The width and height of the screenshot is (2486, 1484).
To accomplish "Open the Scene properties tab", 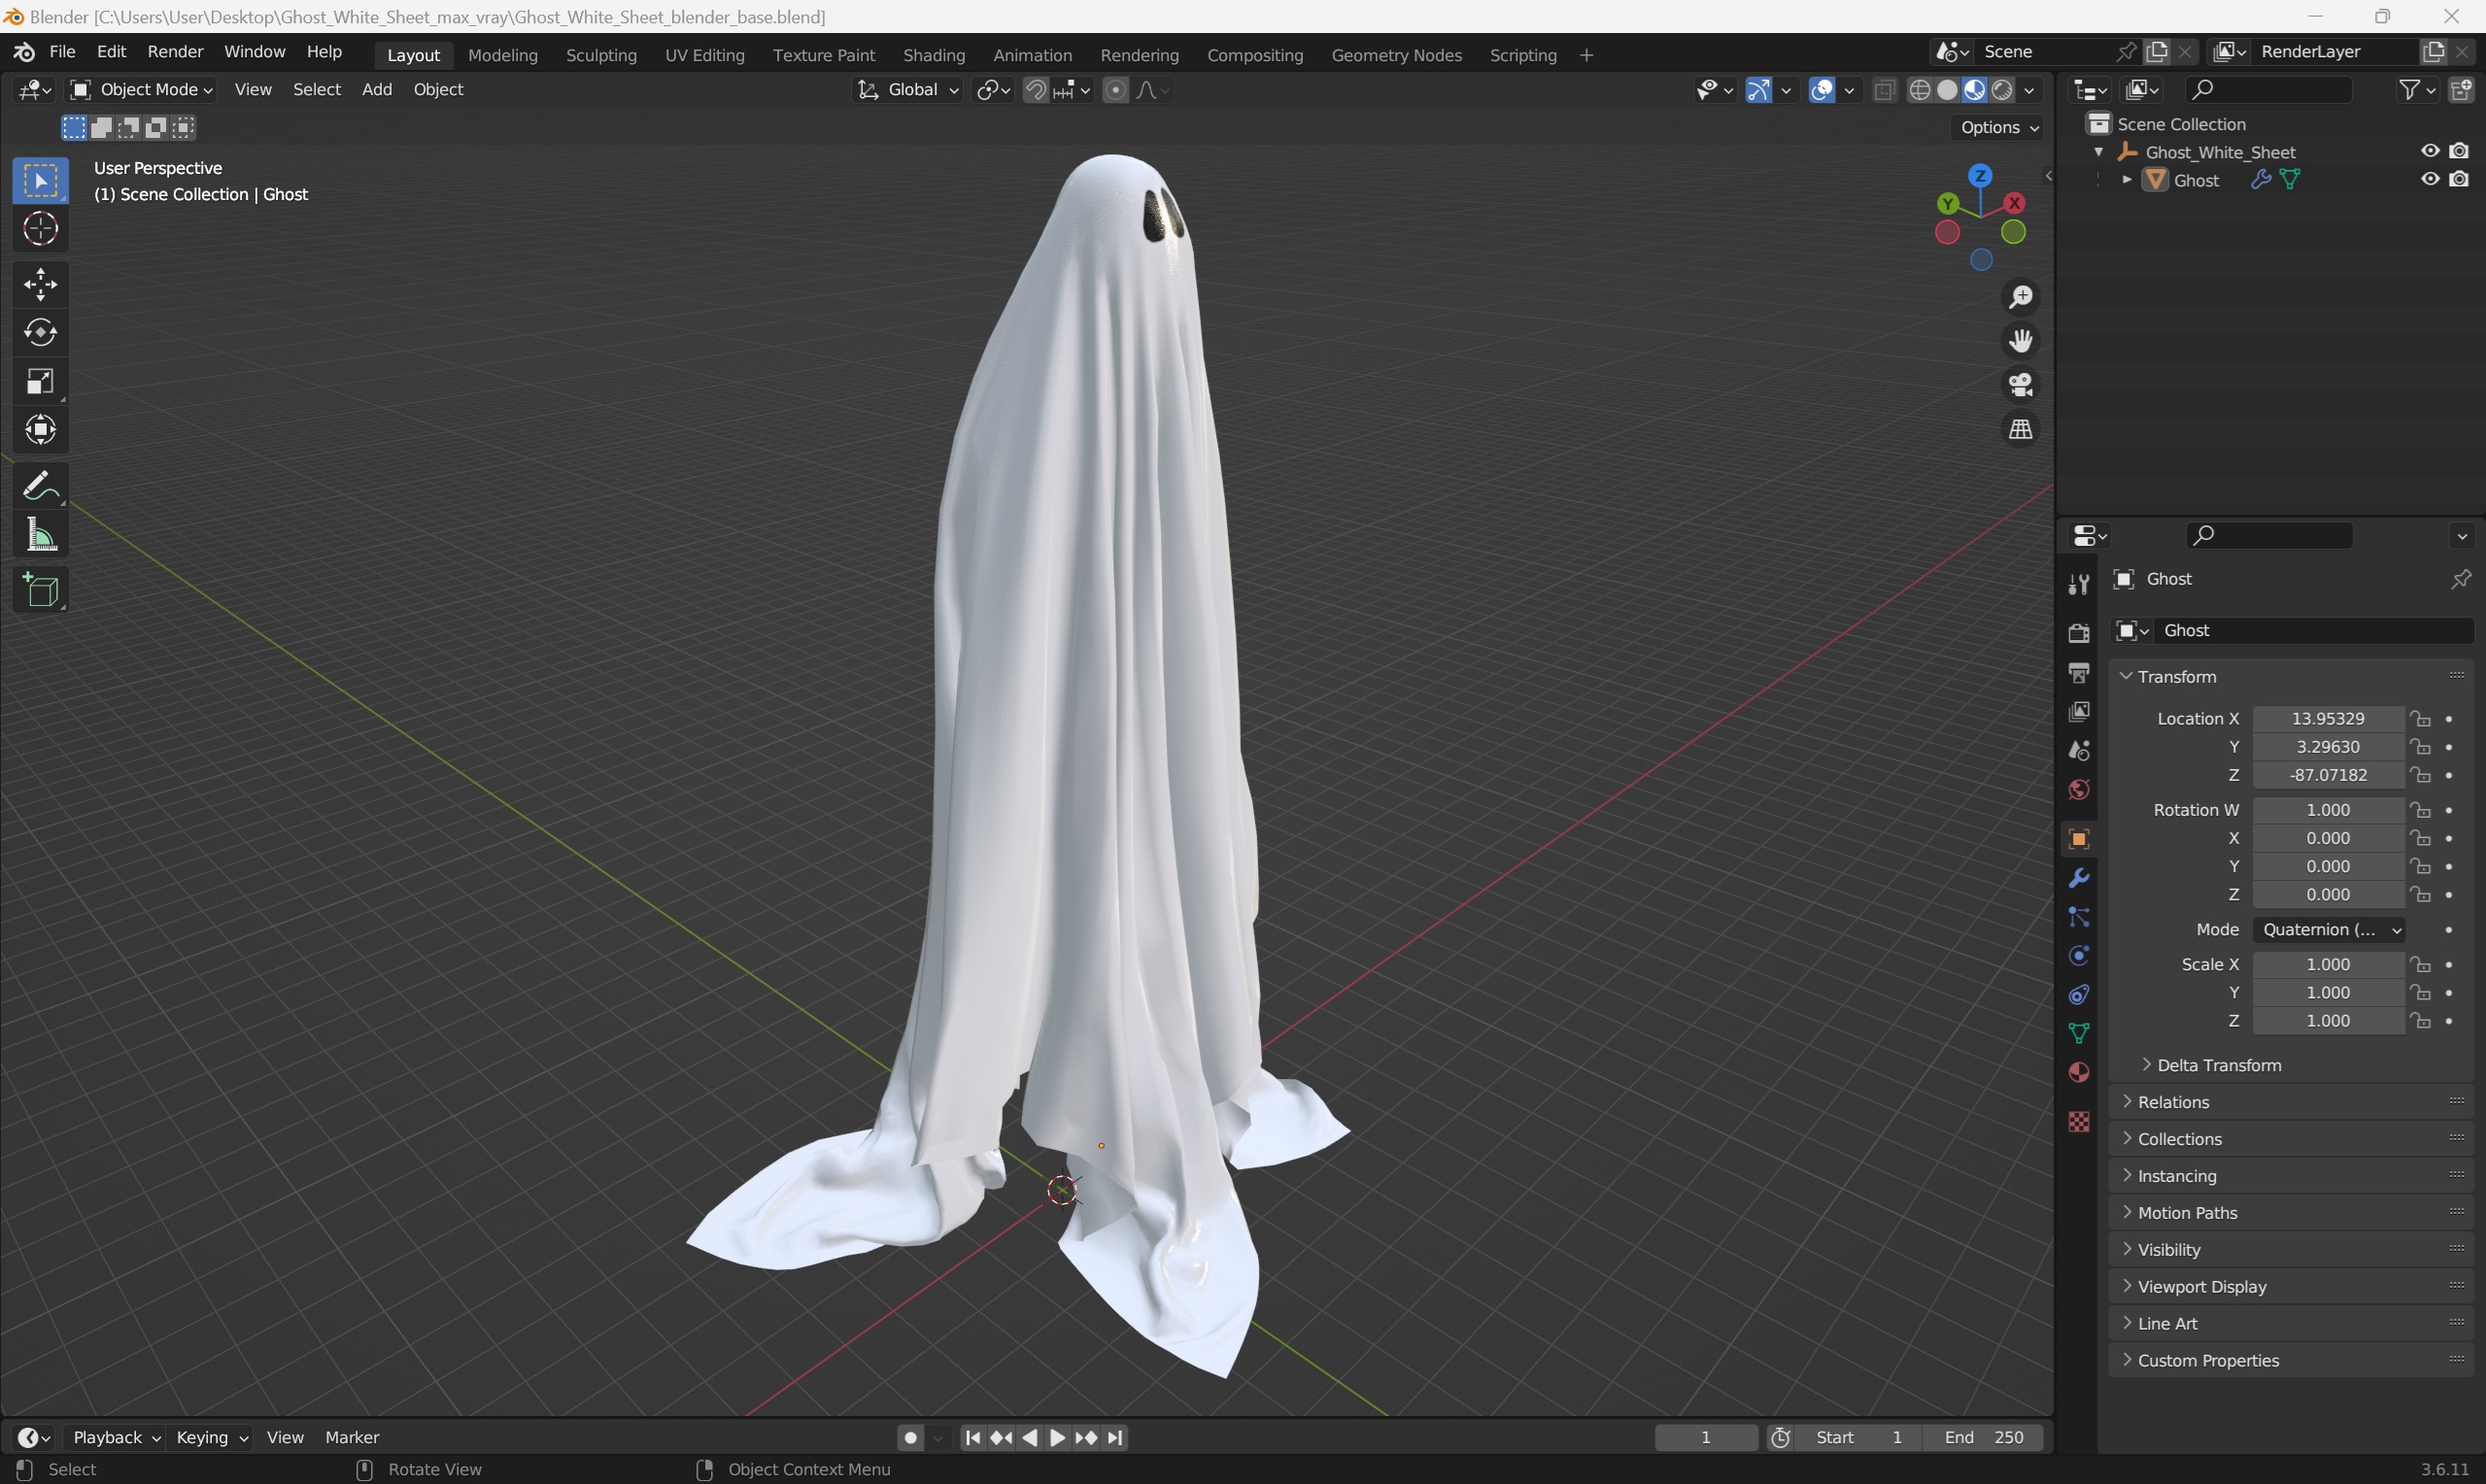I will pos(2079,750).
